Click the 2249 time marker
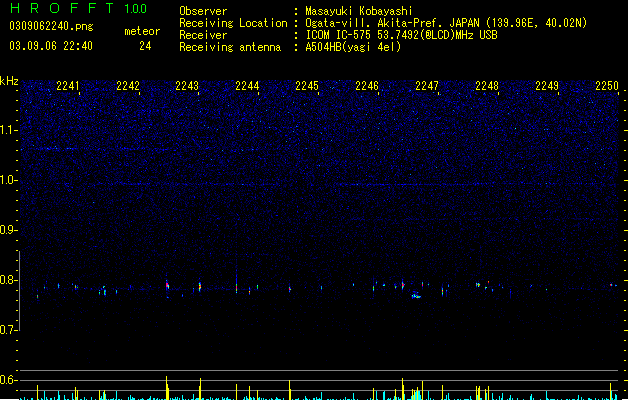The height and width of the screenshot is (400, 629). pyautogui.click(x=547, y=86)
